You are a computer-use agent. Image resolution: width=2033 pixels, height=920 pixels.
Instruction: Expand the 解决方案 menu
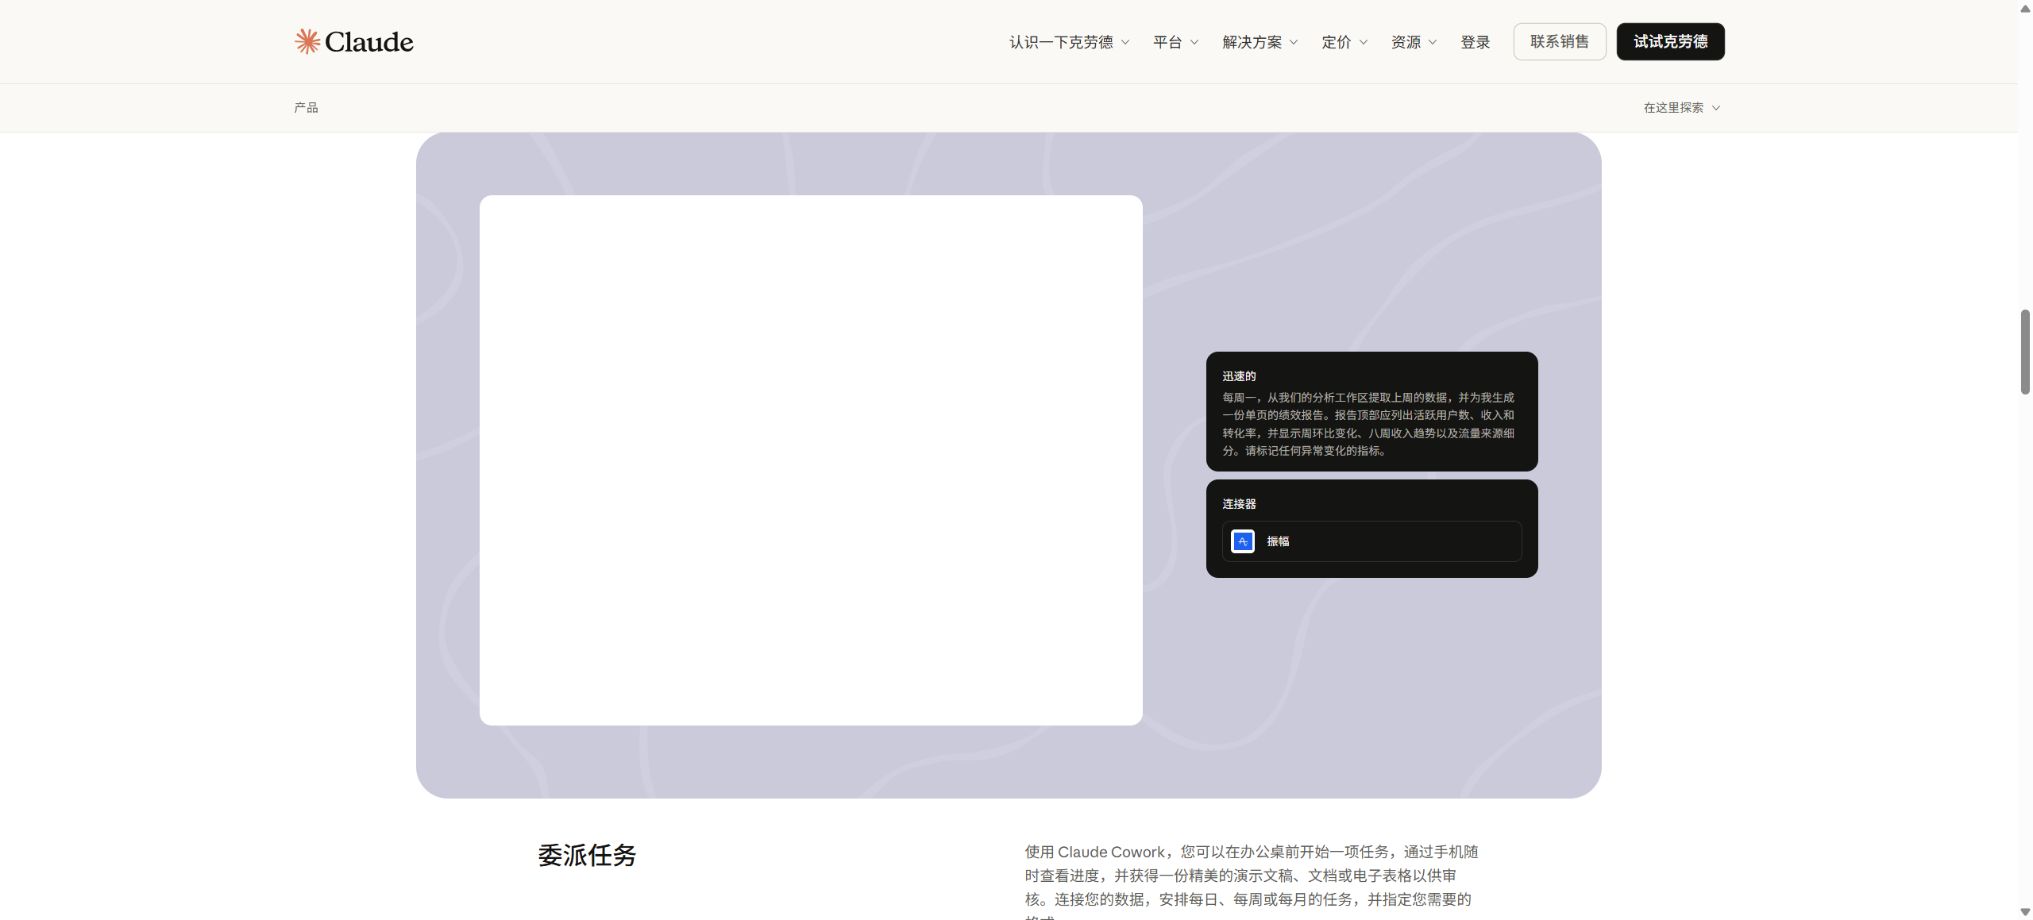tap(1260, 42)
